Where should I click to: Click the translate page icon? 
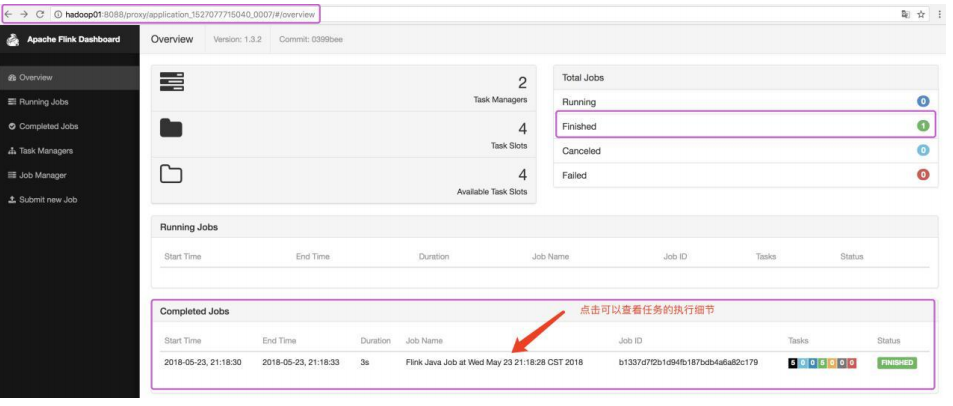click(906, 14)
